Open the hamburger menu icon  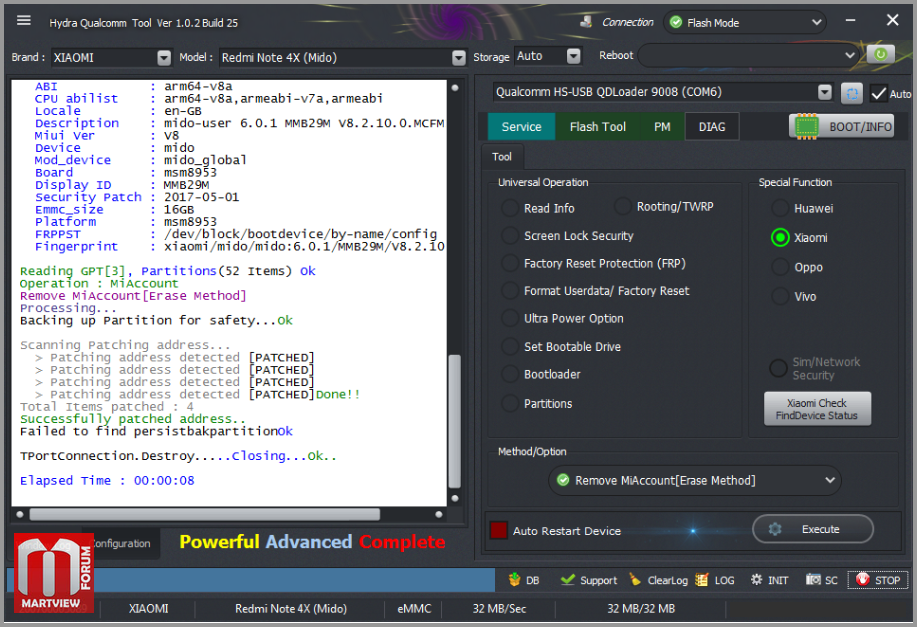(x=23, y=21)
